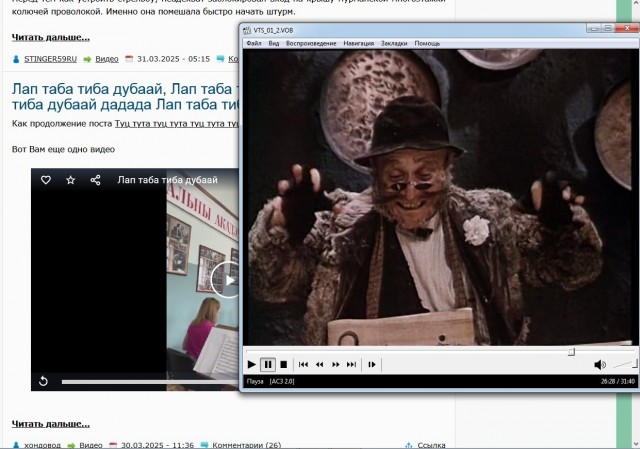640x449 pixels.
Task: Click comments bubble icon beside Комментарии (26)
Action: (x=204, y=445)
